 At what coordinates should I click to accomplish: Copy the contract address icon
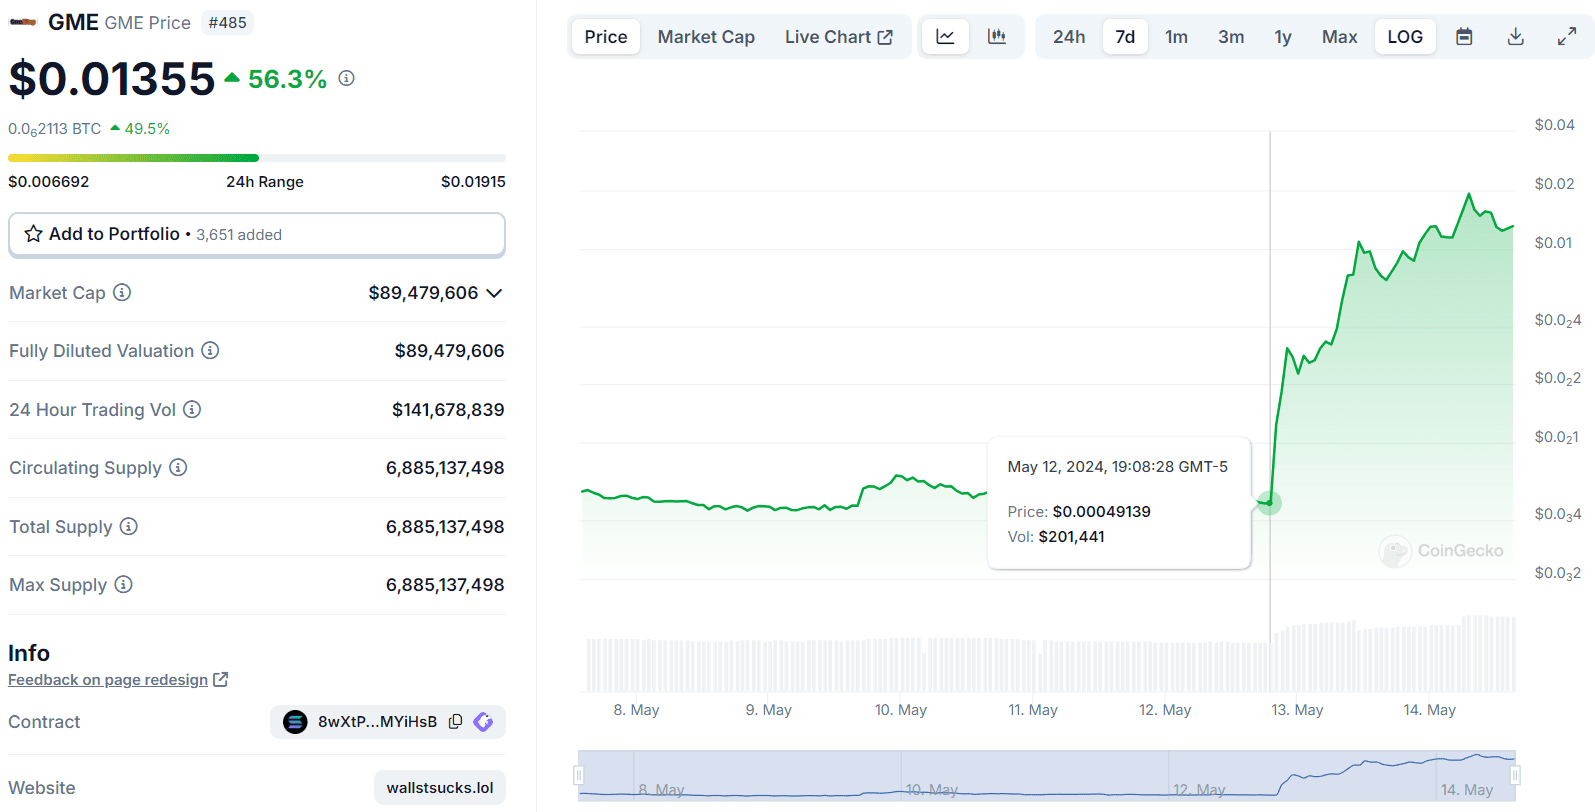pos(456,721)
